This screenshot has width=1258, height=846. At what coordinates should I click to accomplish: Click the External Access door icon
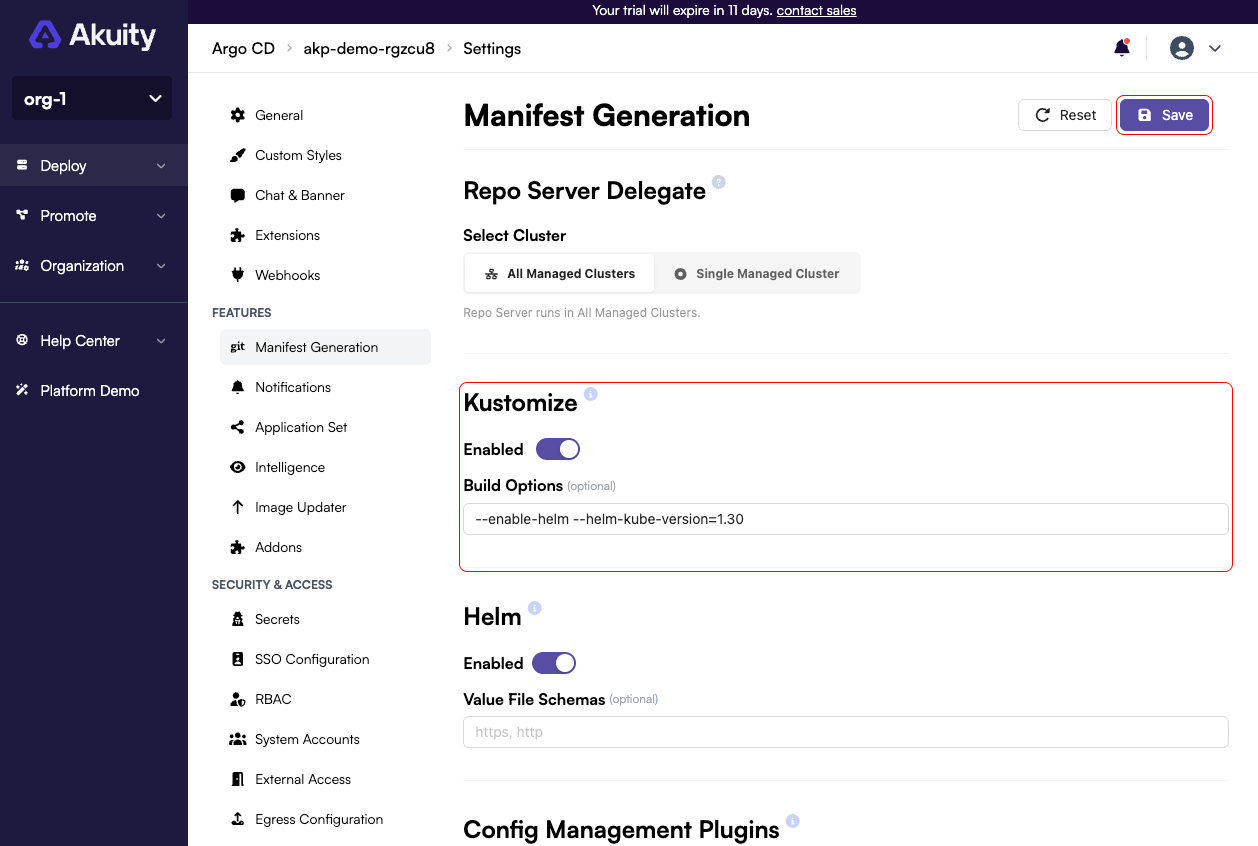(x=238, y=779)
